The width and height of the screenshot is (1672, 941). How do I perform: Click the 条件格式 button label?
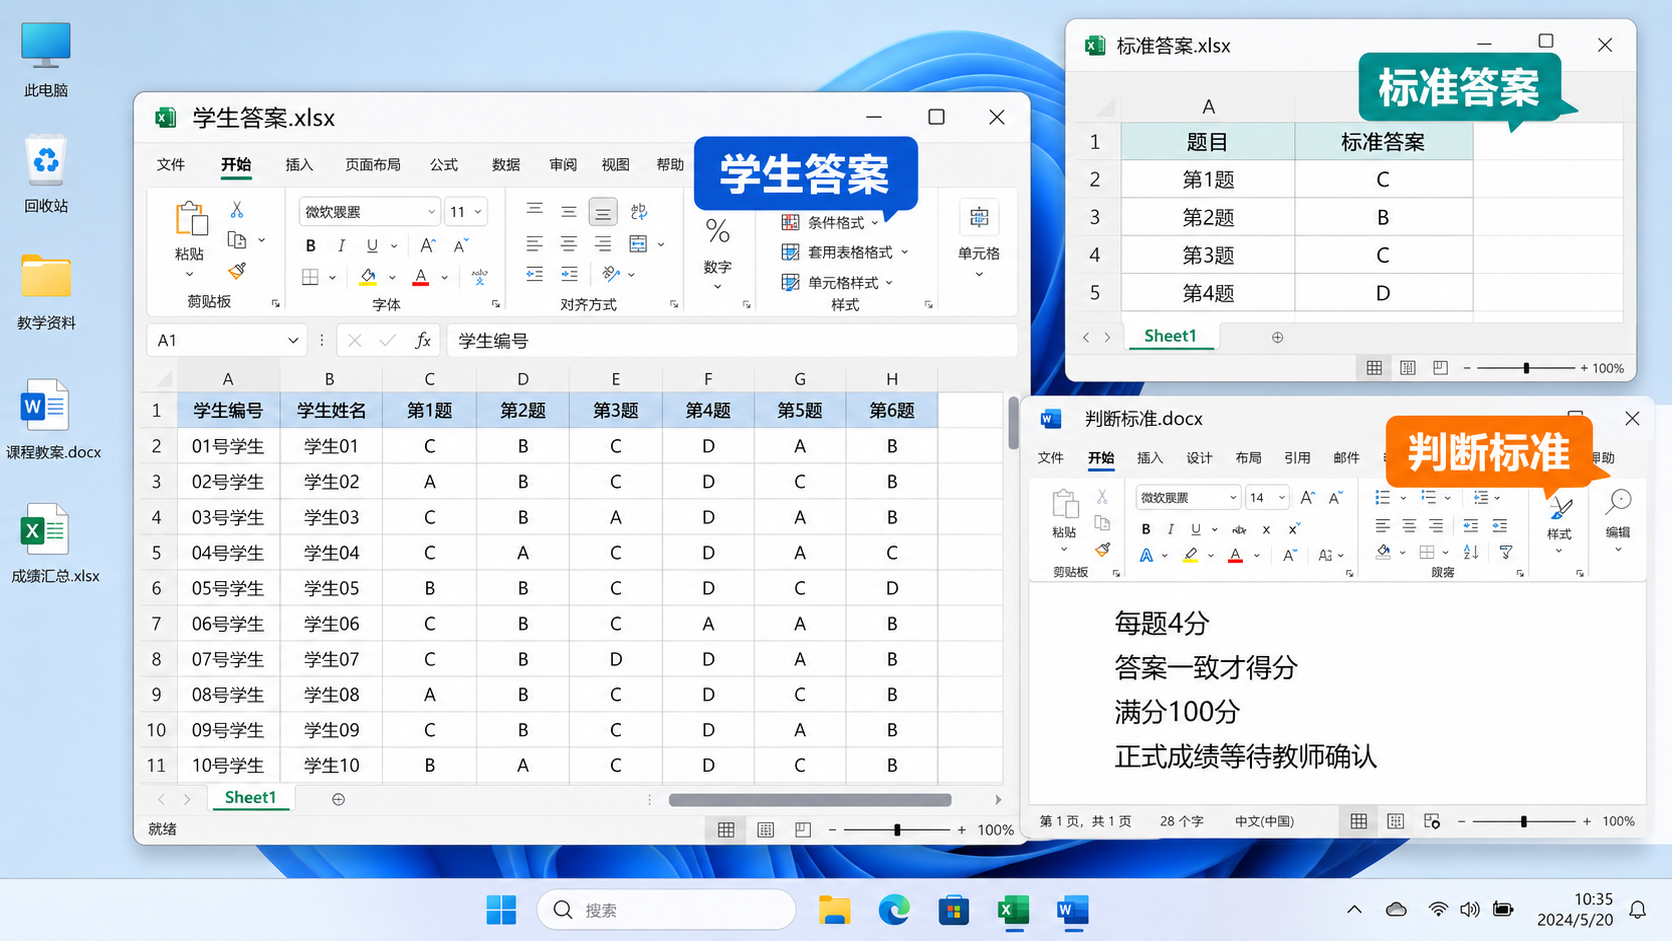pyautogui.click(x=836, y=222)
